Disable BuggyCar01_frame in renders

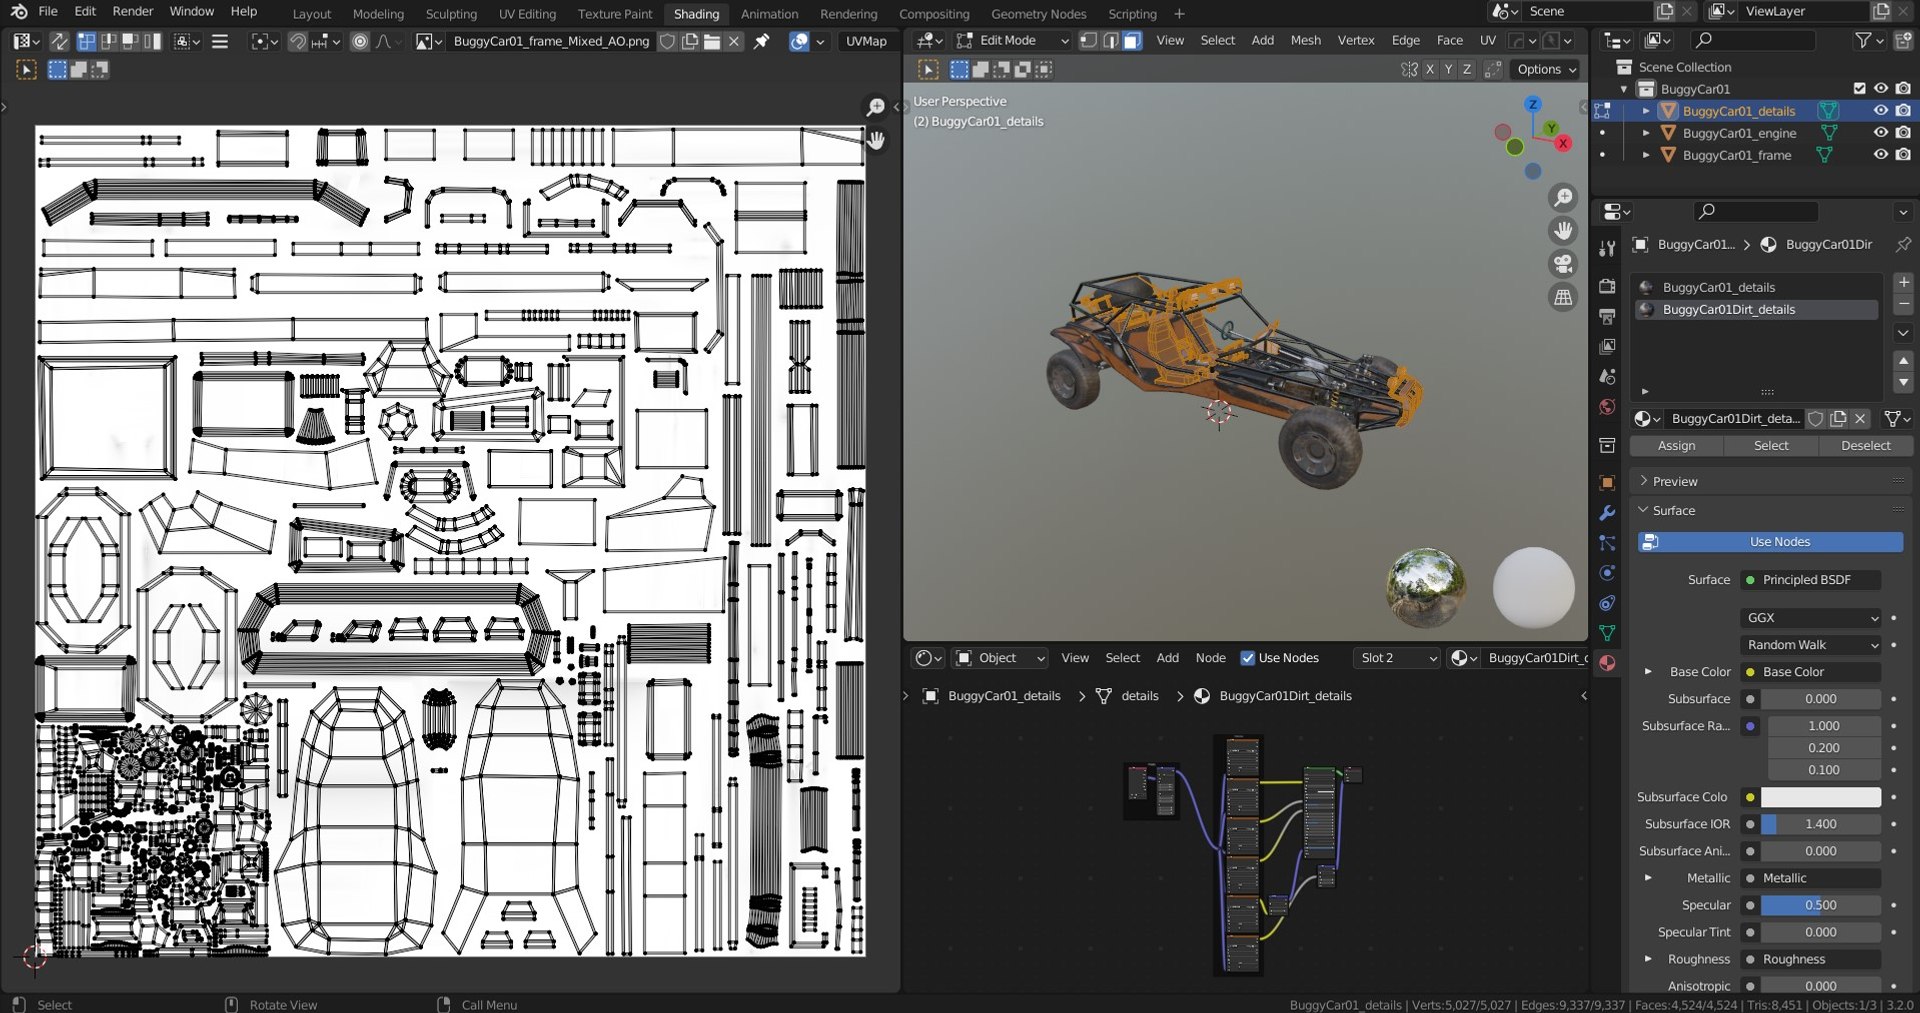(1903, 155)
